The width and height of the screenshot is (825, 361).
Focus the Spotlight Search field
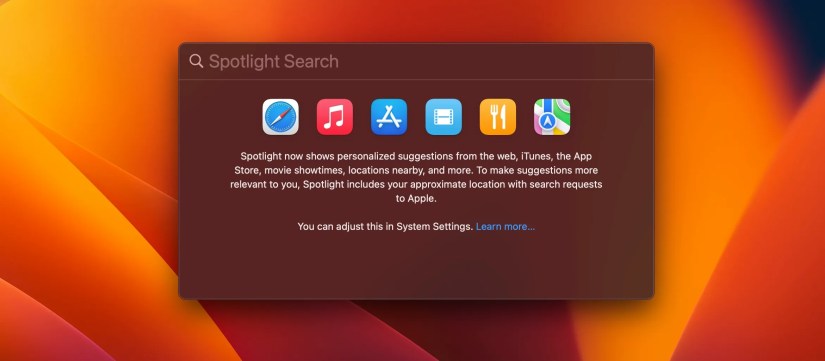tap(416, 62)
